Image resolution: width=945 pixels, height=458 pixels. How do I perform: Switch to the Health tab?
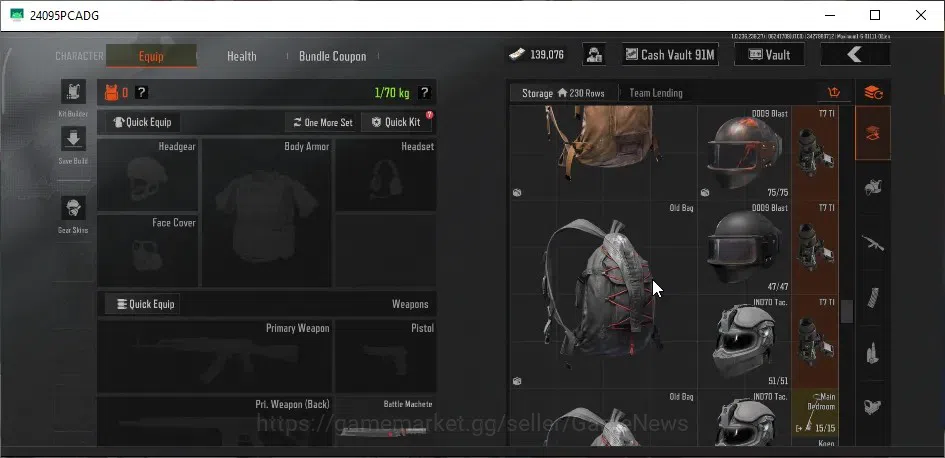242,56
